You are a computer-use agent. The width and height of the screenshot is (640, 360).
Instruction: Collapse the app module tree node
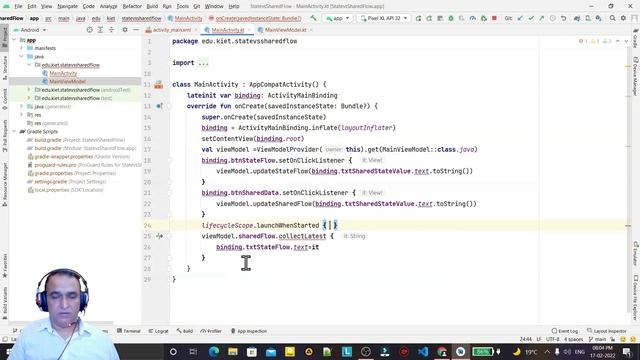(x=14, y=40)
